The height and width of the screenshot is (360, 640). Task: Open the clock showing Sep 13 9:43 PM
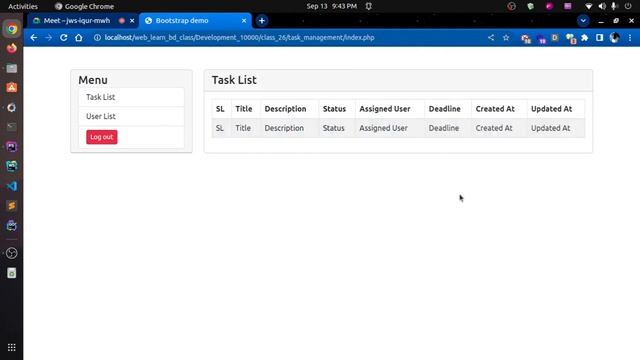[x=331, y=6]
